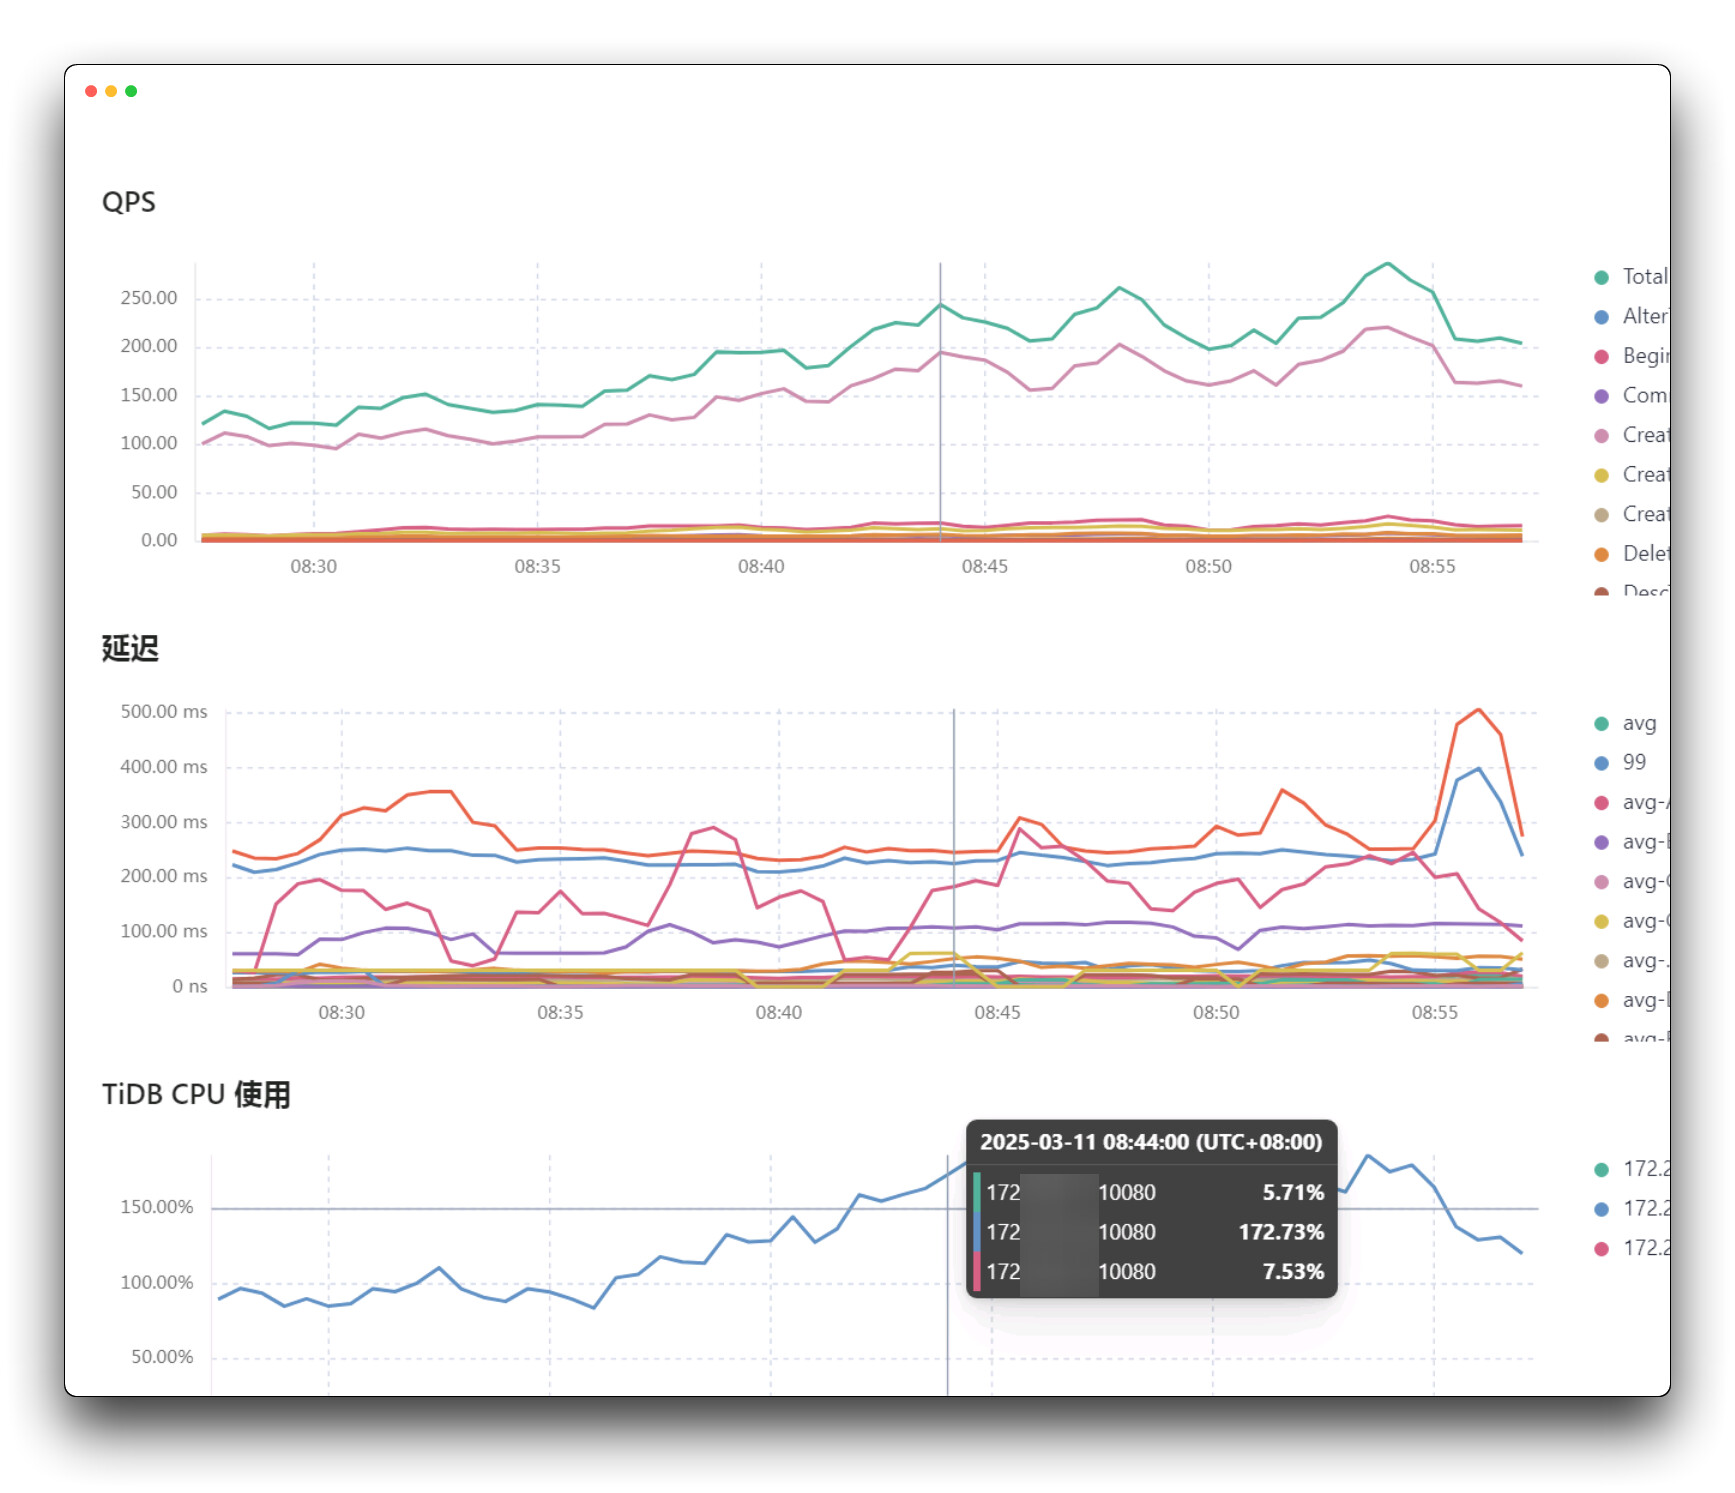
Task: Toggle the mauve-dot avg- entry in 延迟 legend
Action: pyautogui.click(x=1631, y=881)
